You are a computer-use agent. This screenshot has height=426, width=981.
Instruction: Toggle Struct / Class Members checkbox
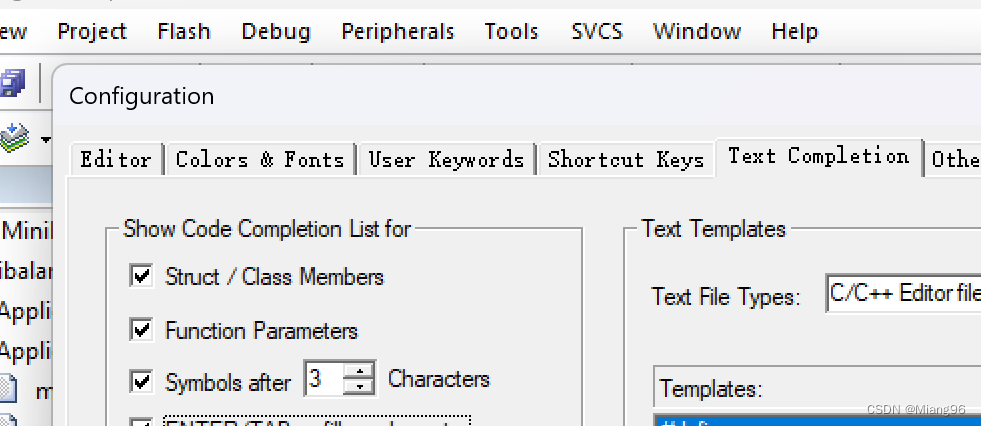tap(141, 275)
